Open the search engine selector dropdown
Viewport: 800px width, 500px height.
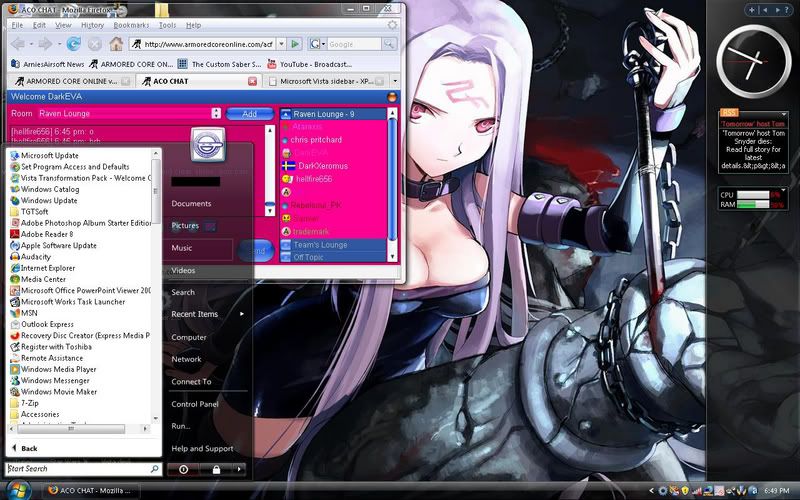click(319, 44)
